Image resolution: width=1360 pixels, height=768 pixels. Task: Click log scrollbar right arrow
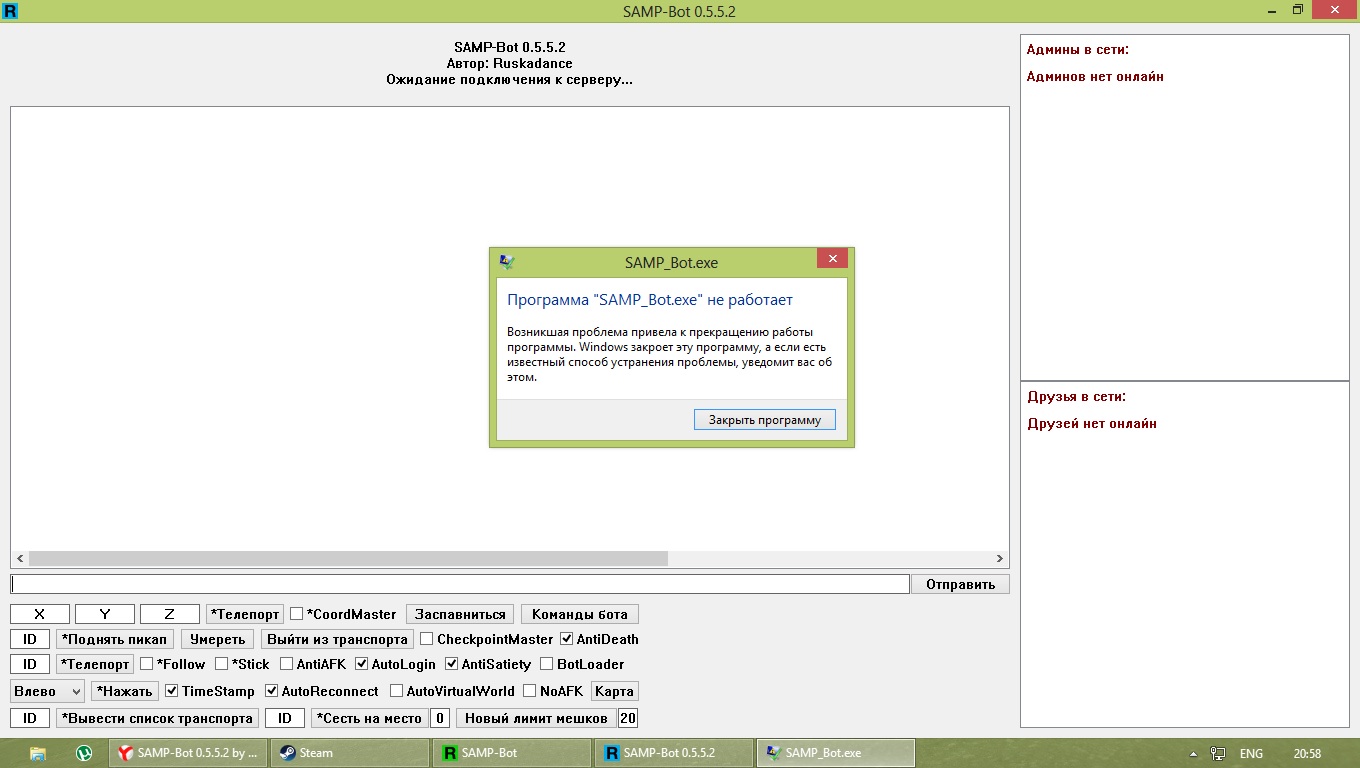(x=1000, y=559)
